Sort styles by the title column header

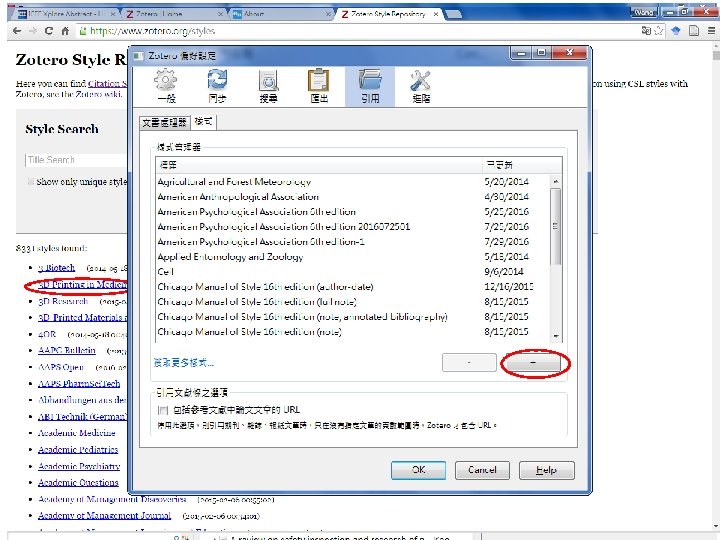[319, 165]
